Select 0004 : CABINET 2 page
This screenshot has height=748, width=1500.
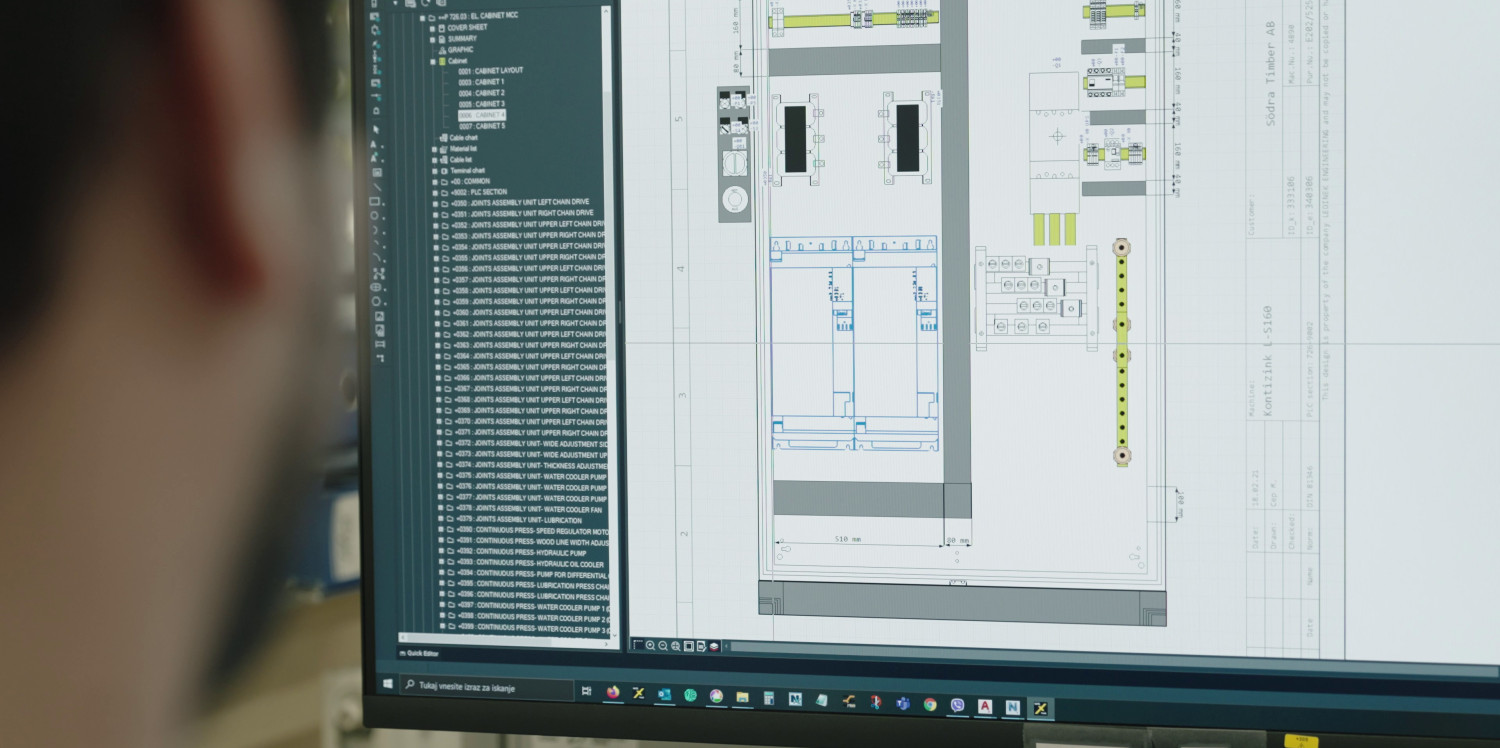click(x=481, y=93)
